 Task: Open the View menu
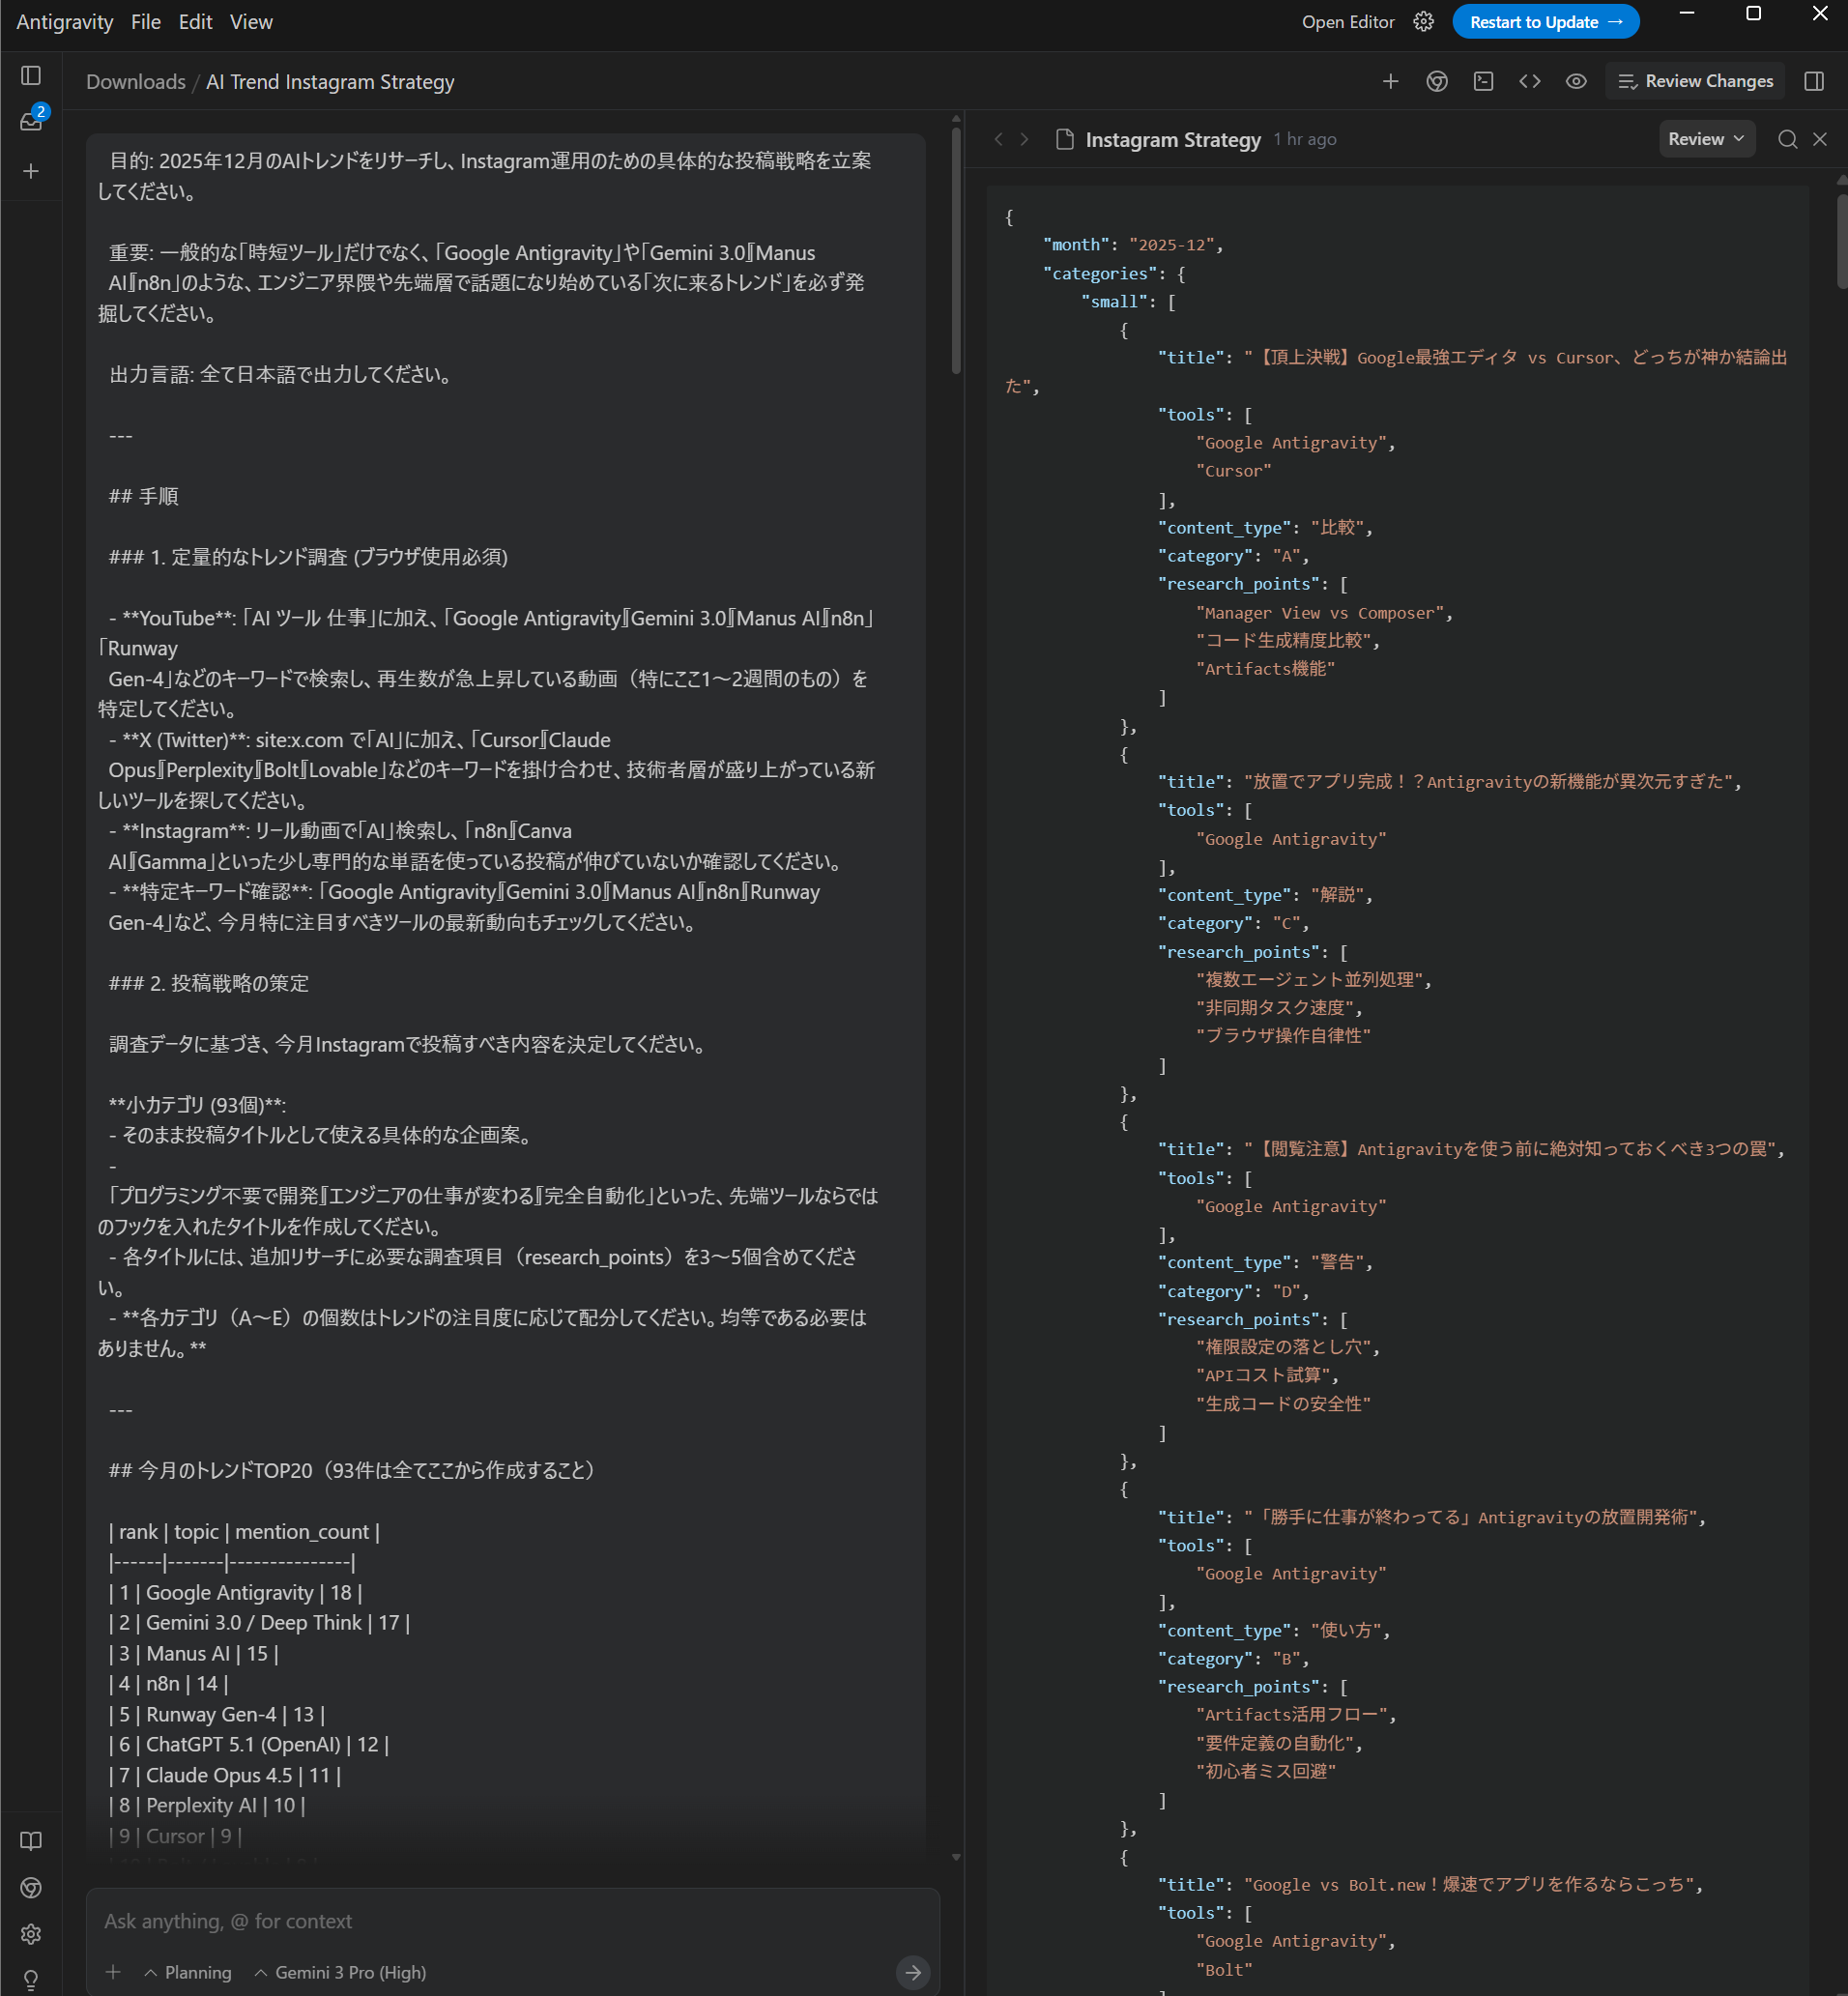[251, 22]
